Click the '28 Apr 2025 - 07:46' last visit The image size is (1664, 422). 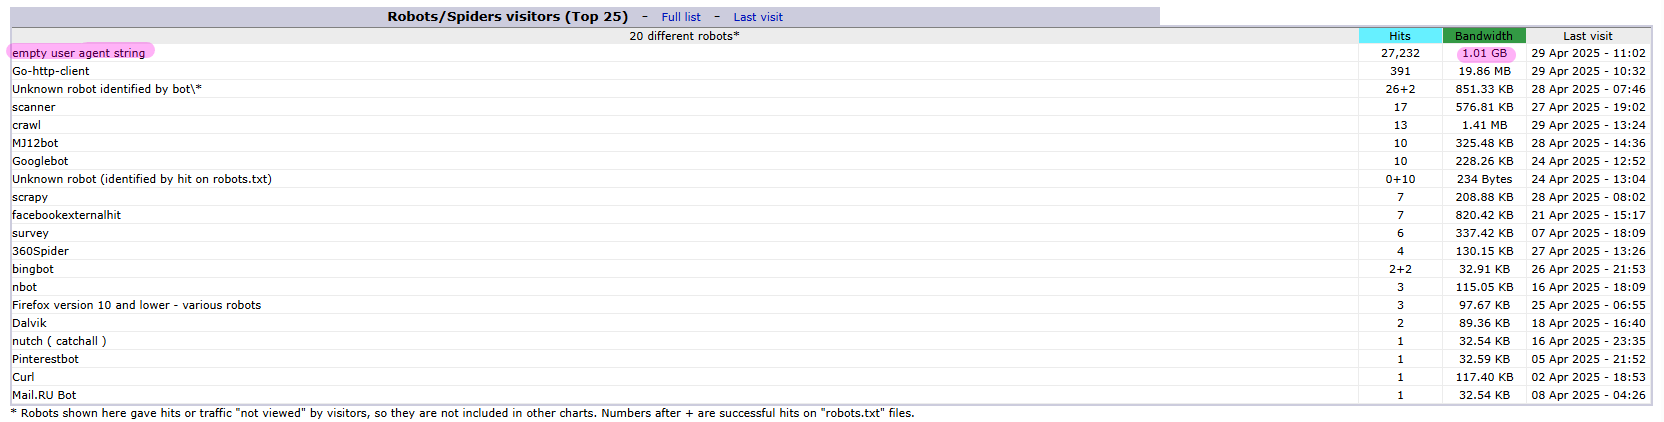point(1588,89)
